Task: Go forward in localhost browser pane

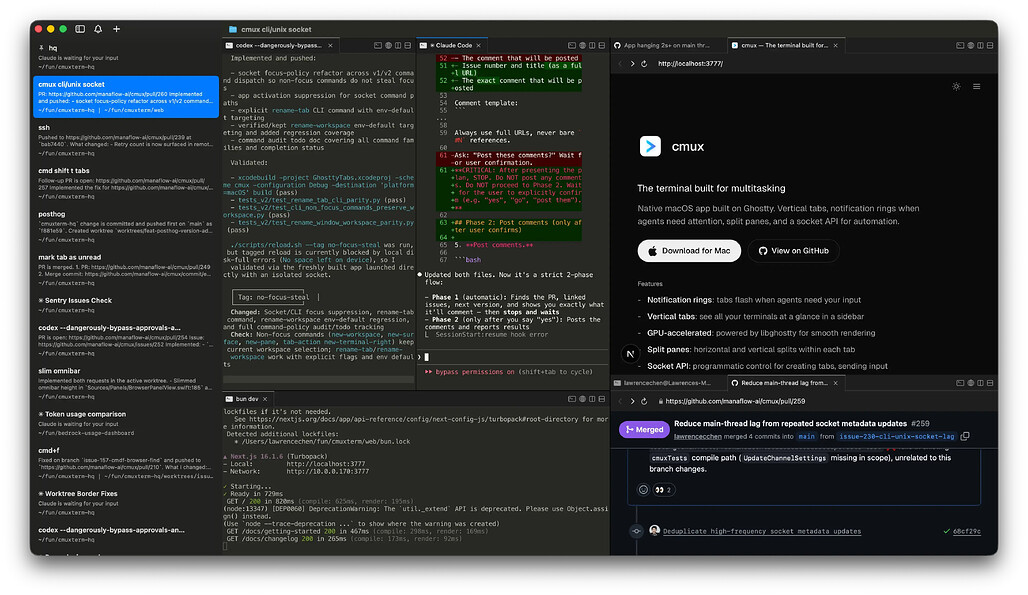Action: 632,64
